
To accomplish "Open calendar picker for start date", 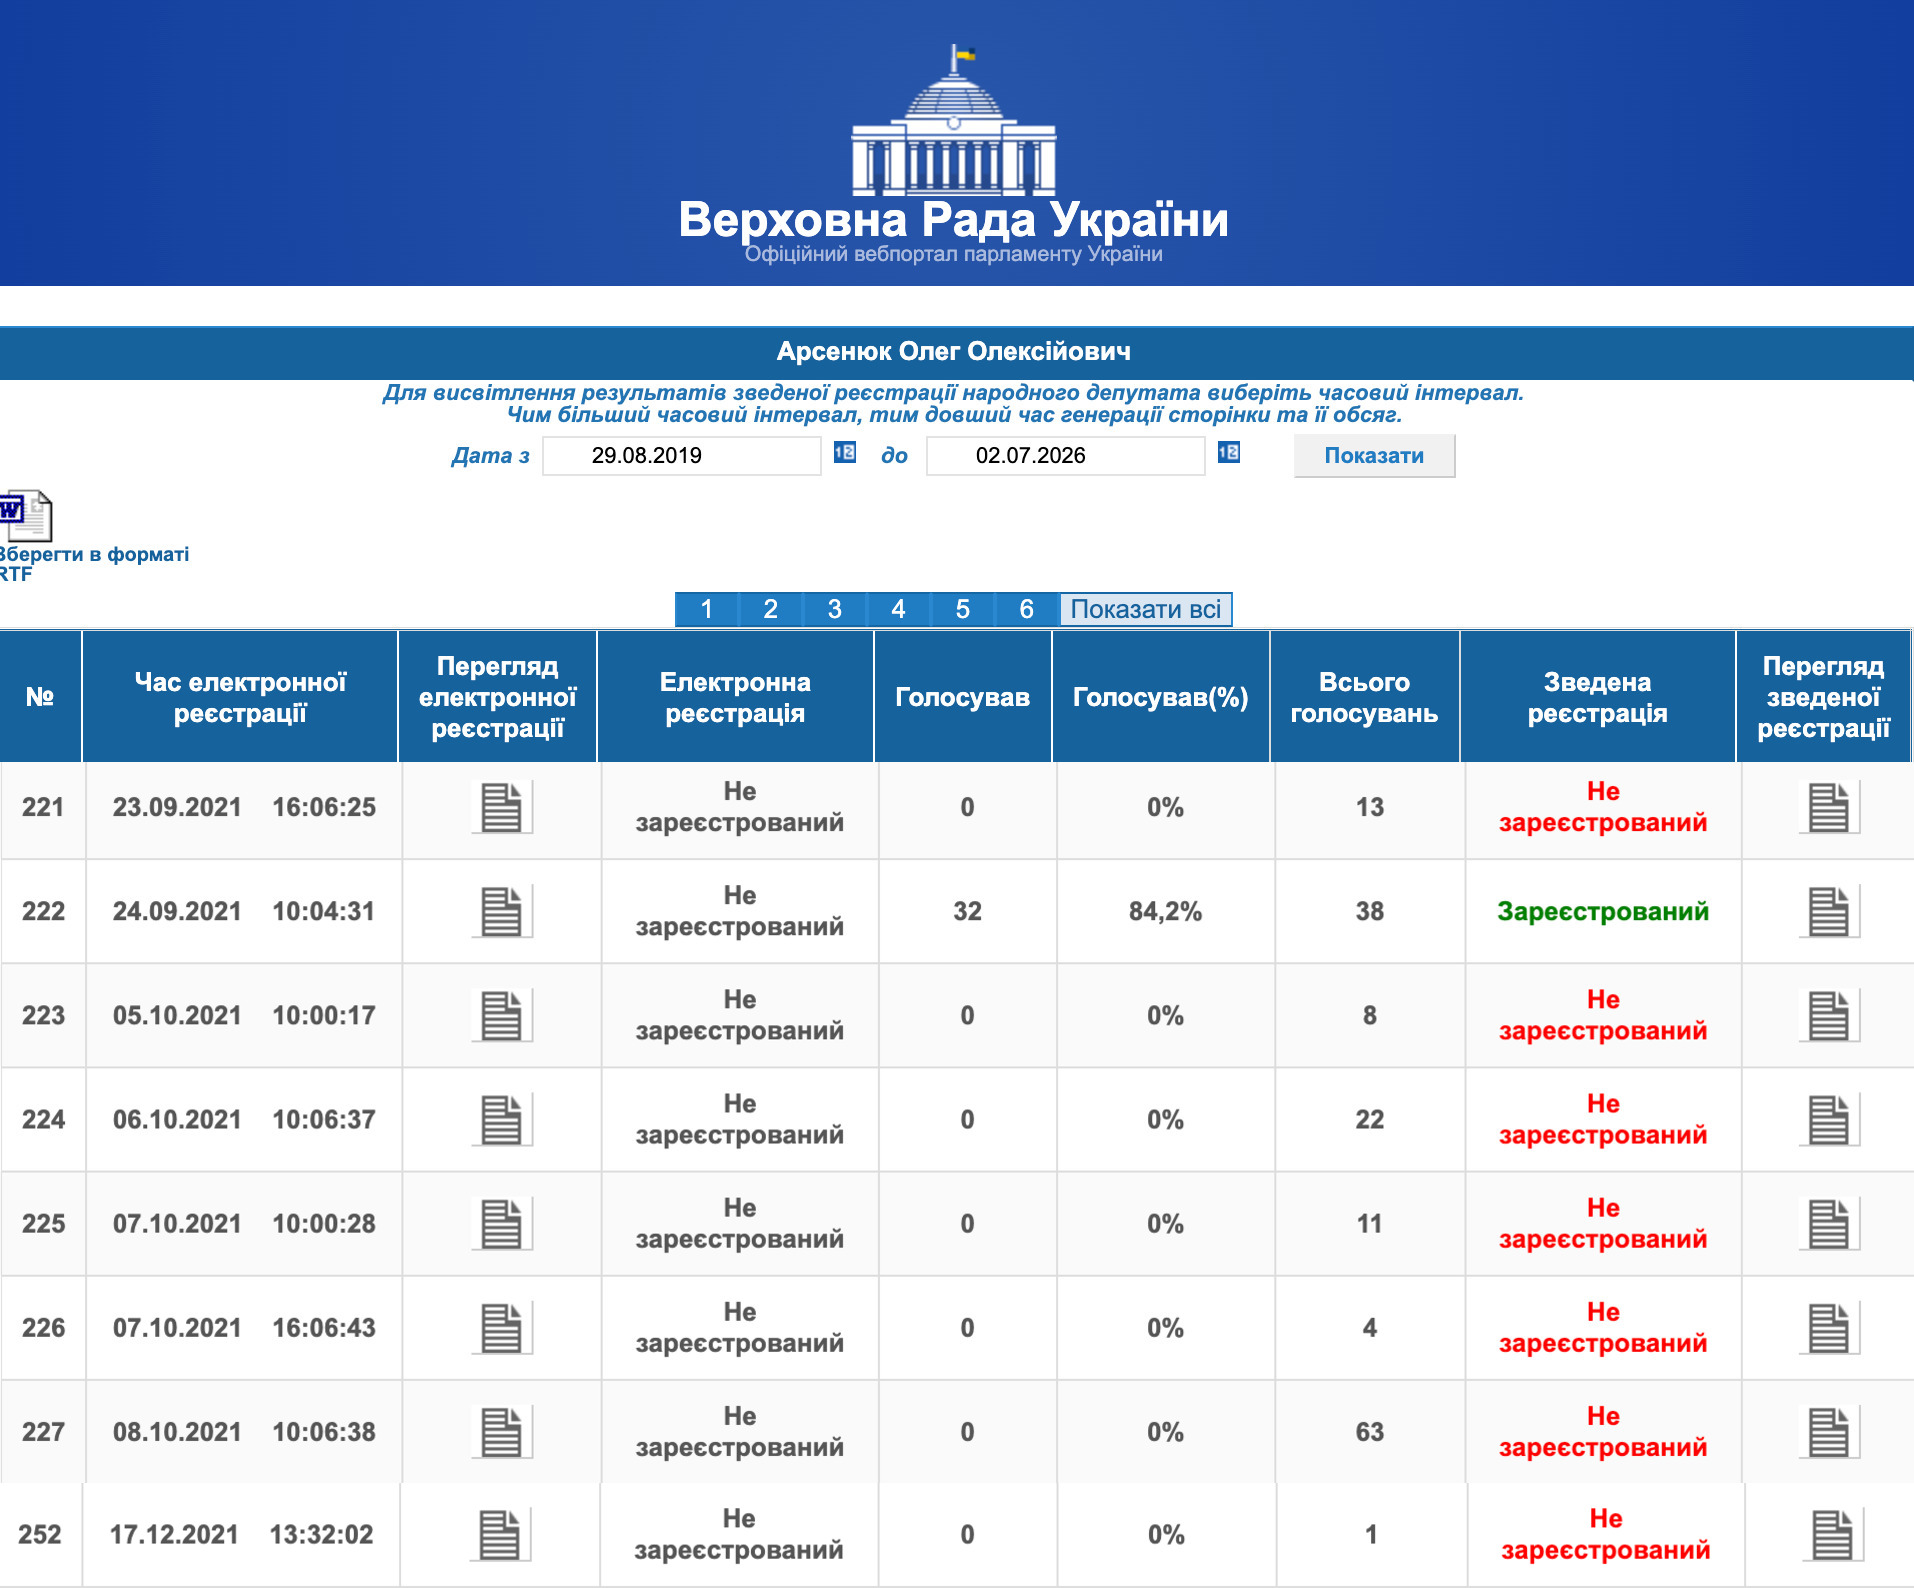I will (845, 453).
